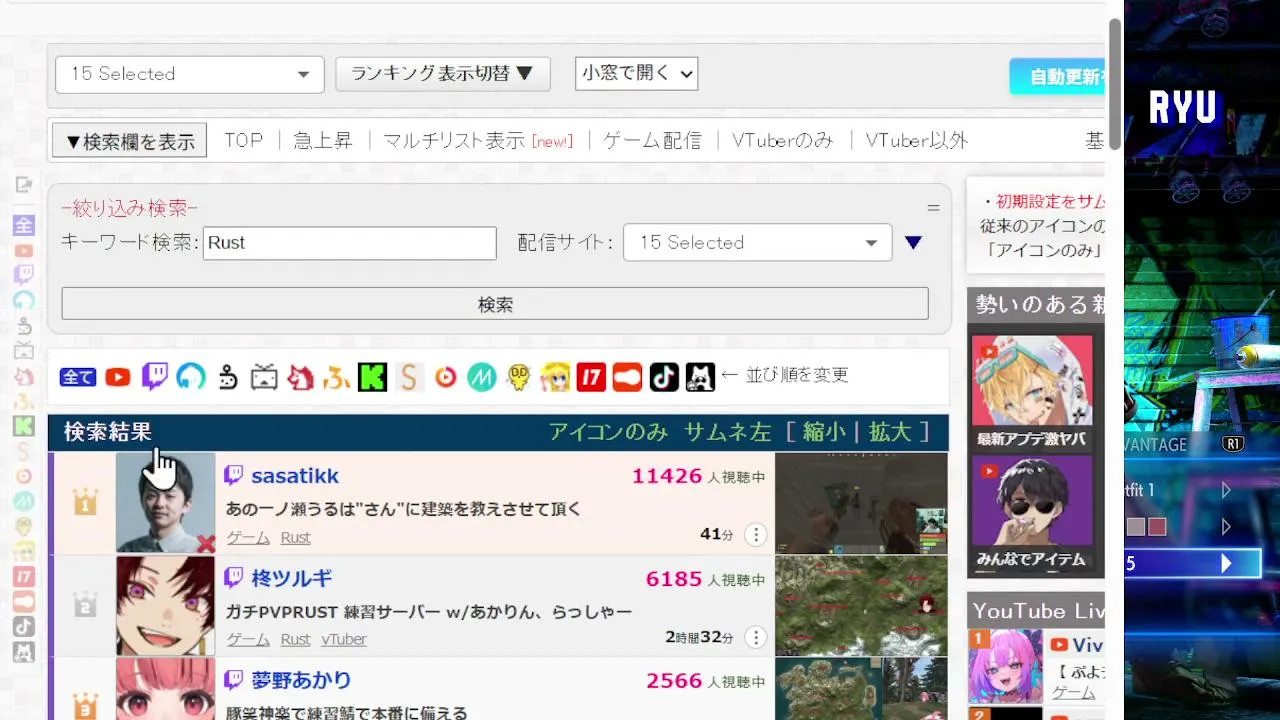Click the dark blue triangle next to 配信サイト
The image size is (1280, 720).
pyautogui.click(x=913, y=243)
